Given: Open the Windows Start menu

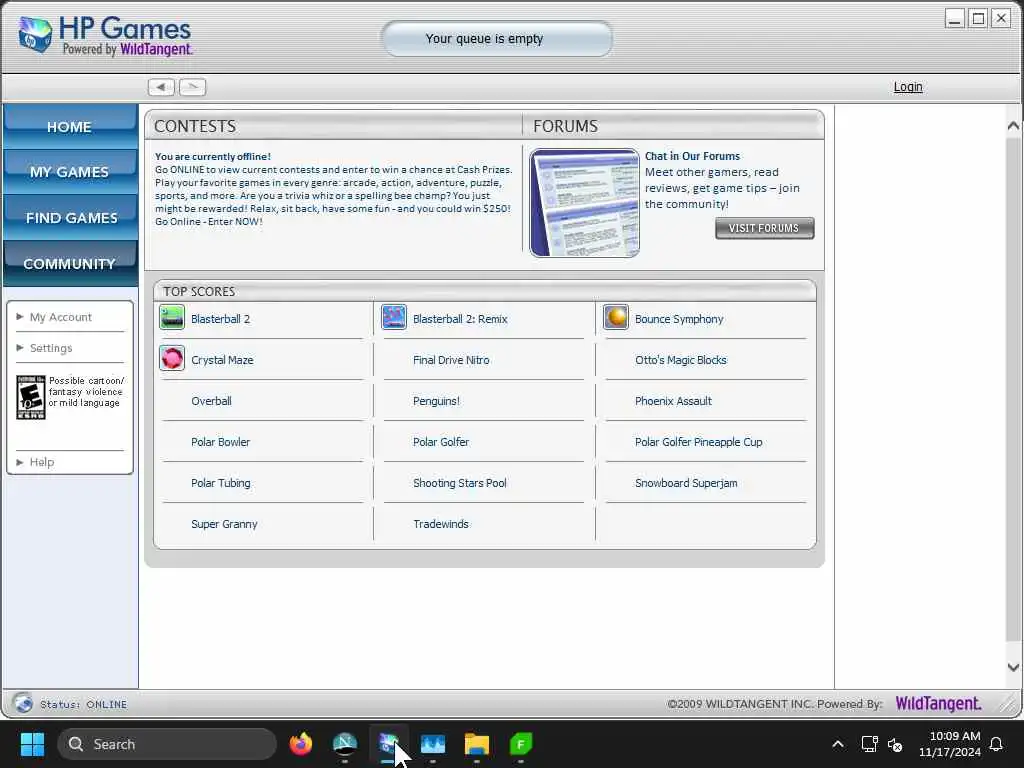Looking at the screenshot, I should point(32,744).
